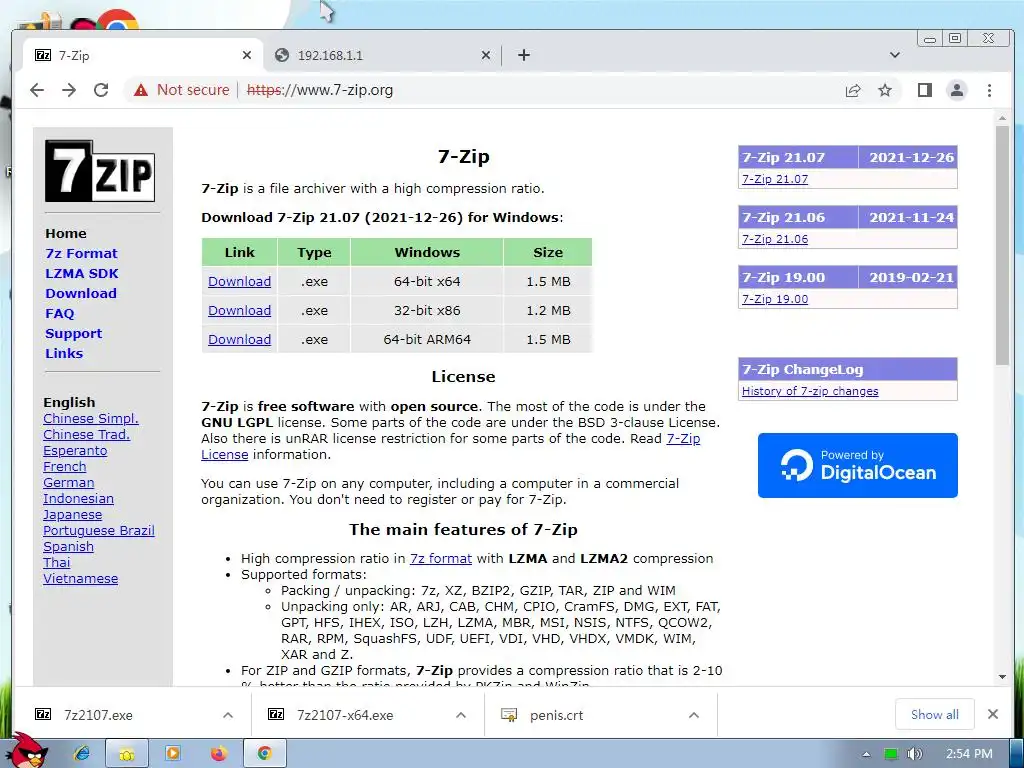Expand options for 7z2107.exe download
This screenshot has width=1024, height=768.
[x=228, y=715]
